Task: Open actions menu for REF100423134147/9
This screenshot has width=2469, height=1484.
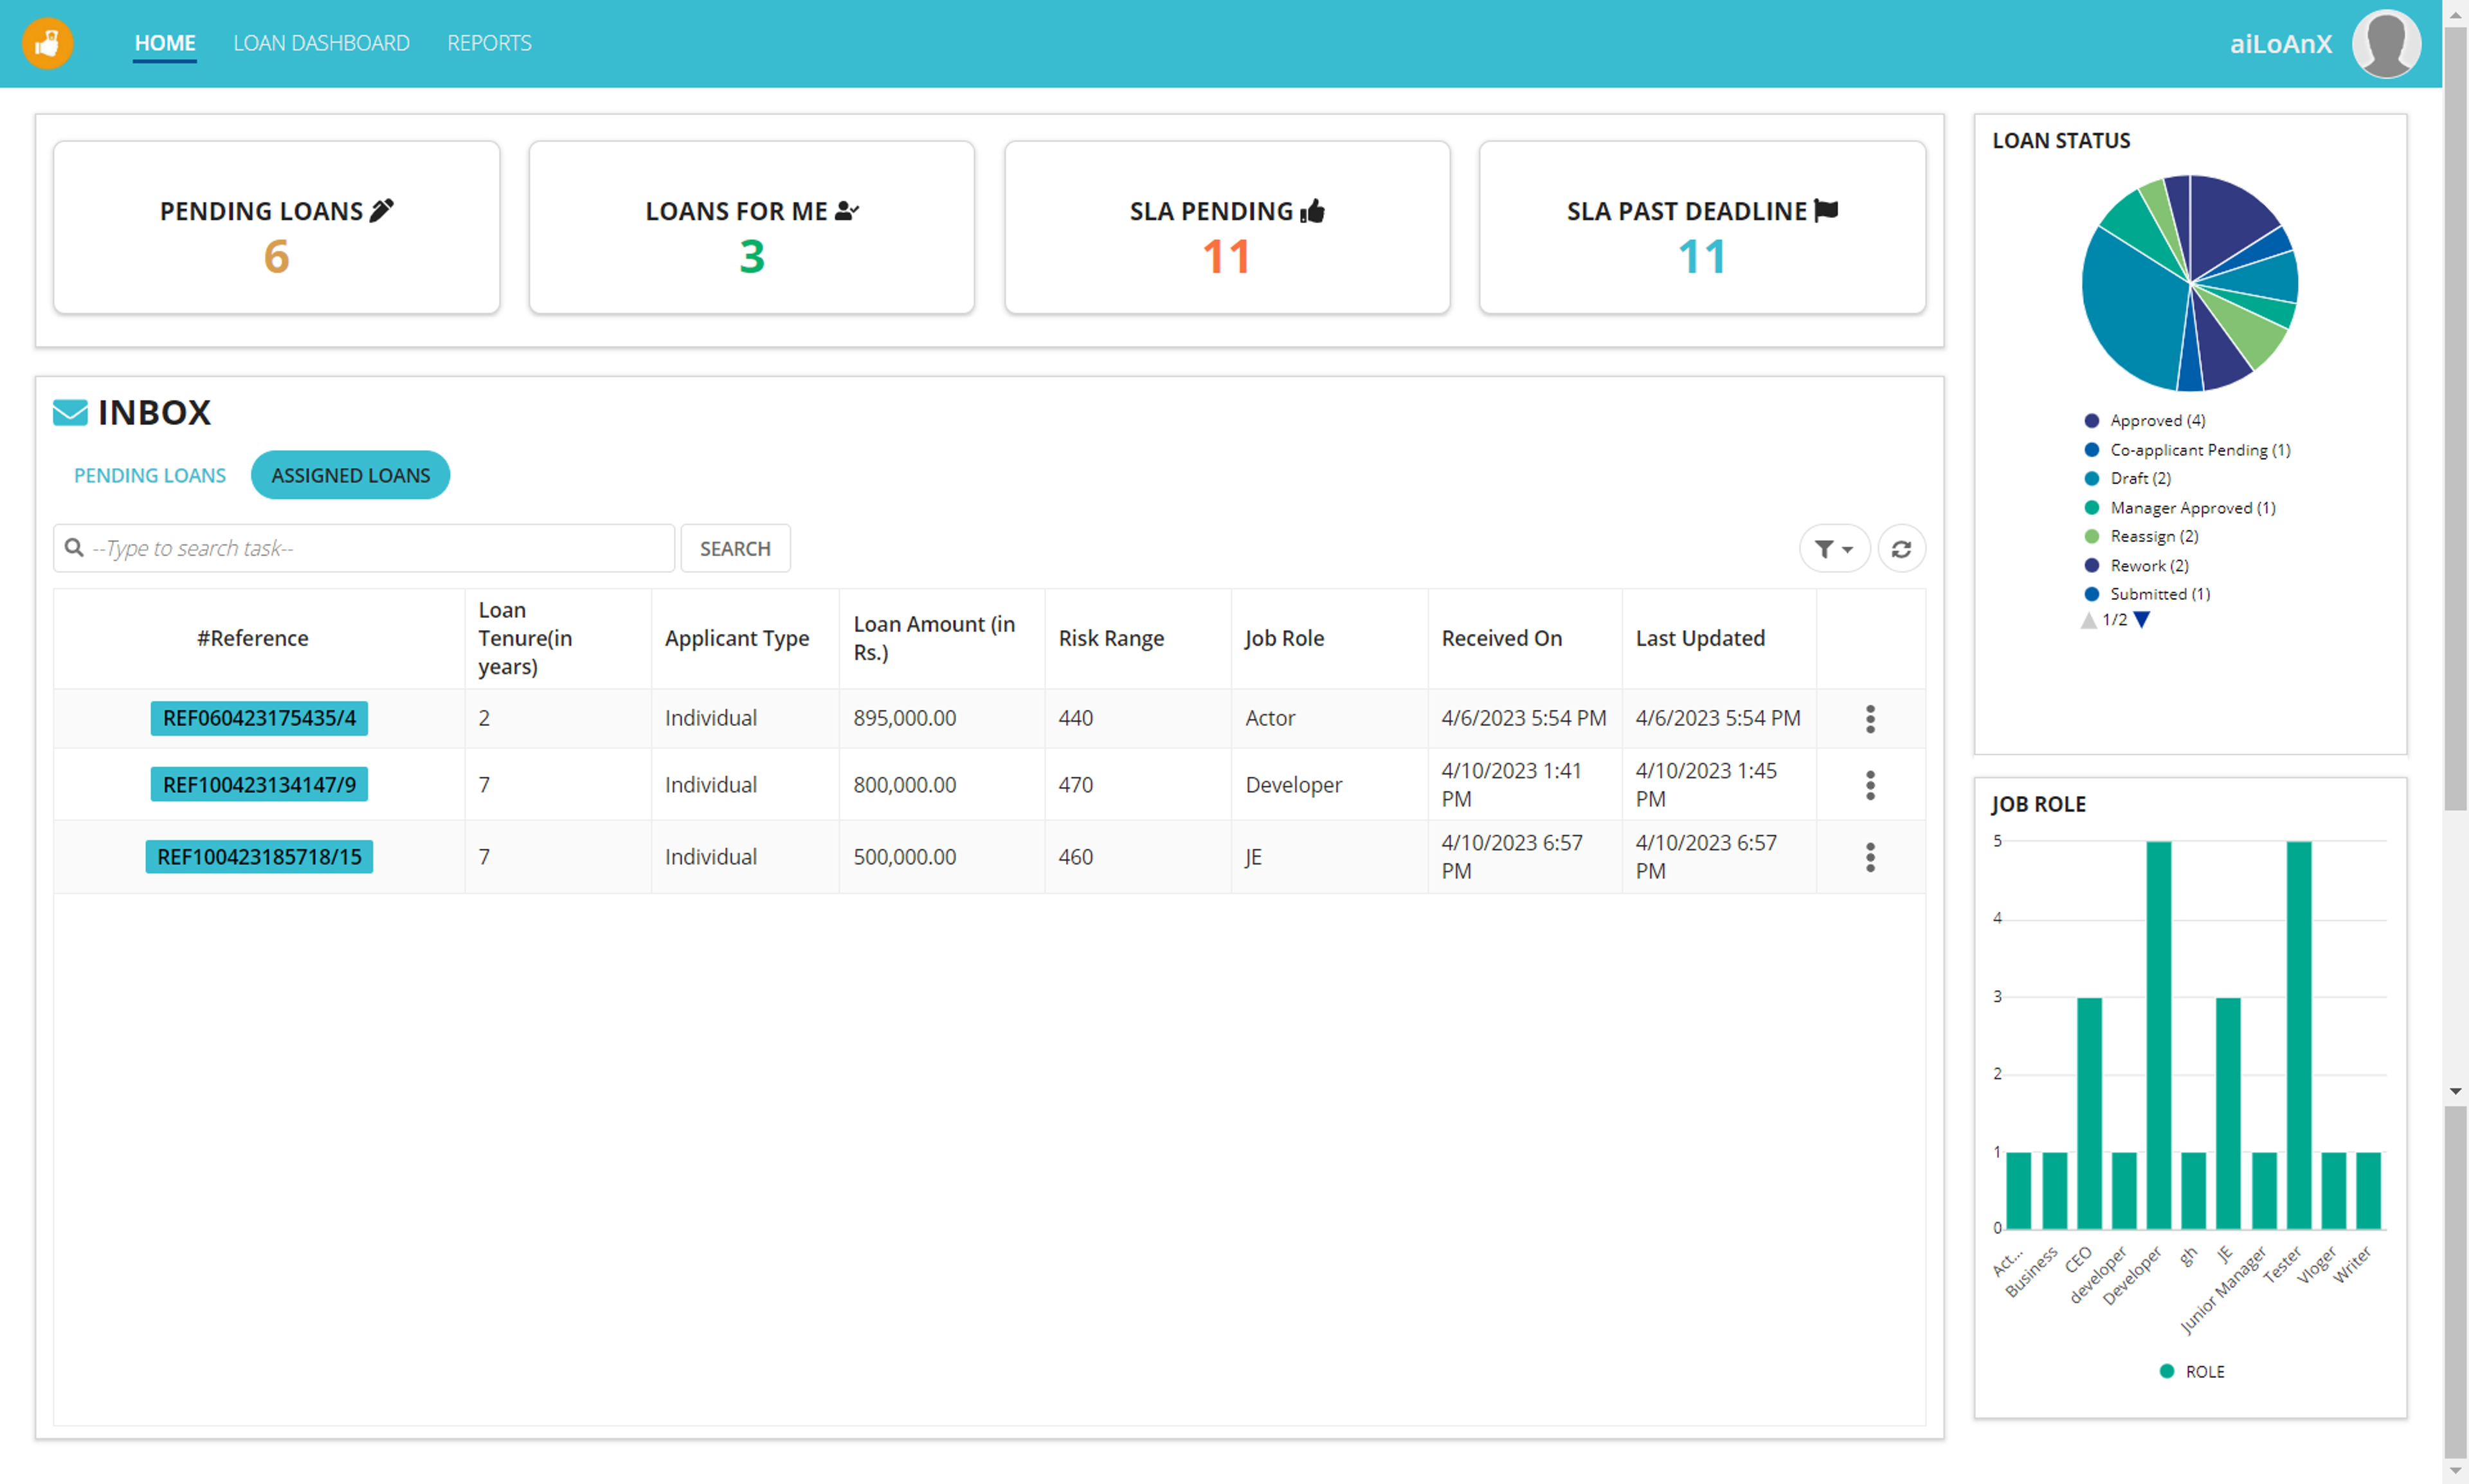Action: [1870, 785]
